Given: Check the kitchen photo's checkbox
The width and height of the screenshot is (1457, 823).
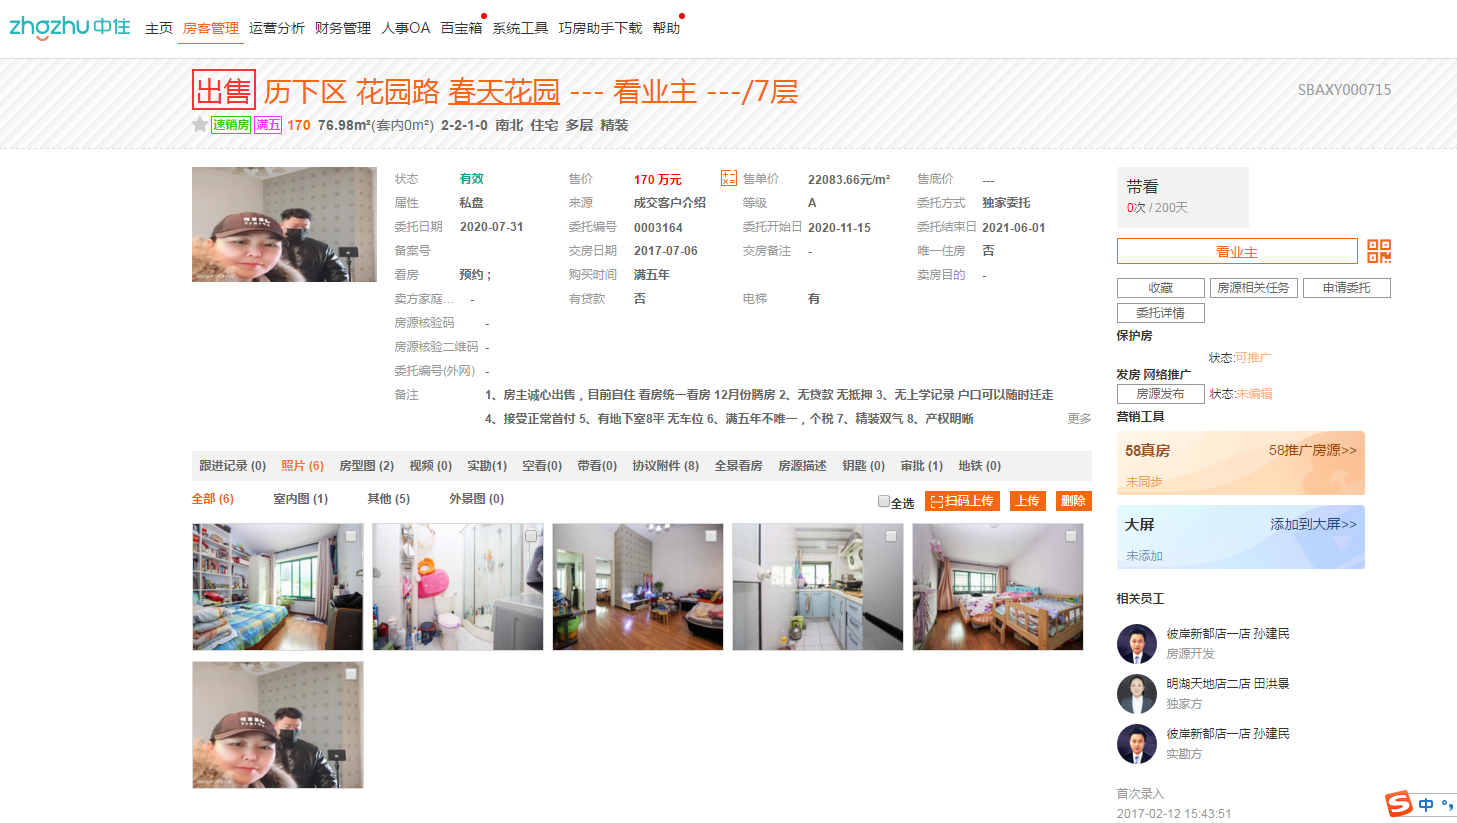Looking at the screenshot, I should (x=891, y=536).
